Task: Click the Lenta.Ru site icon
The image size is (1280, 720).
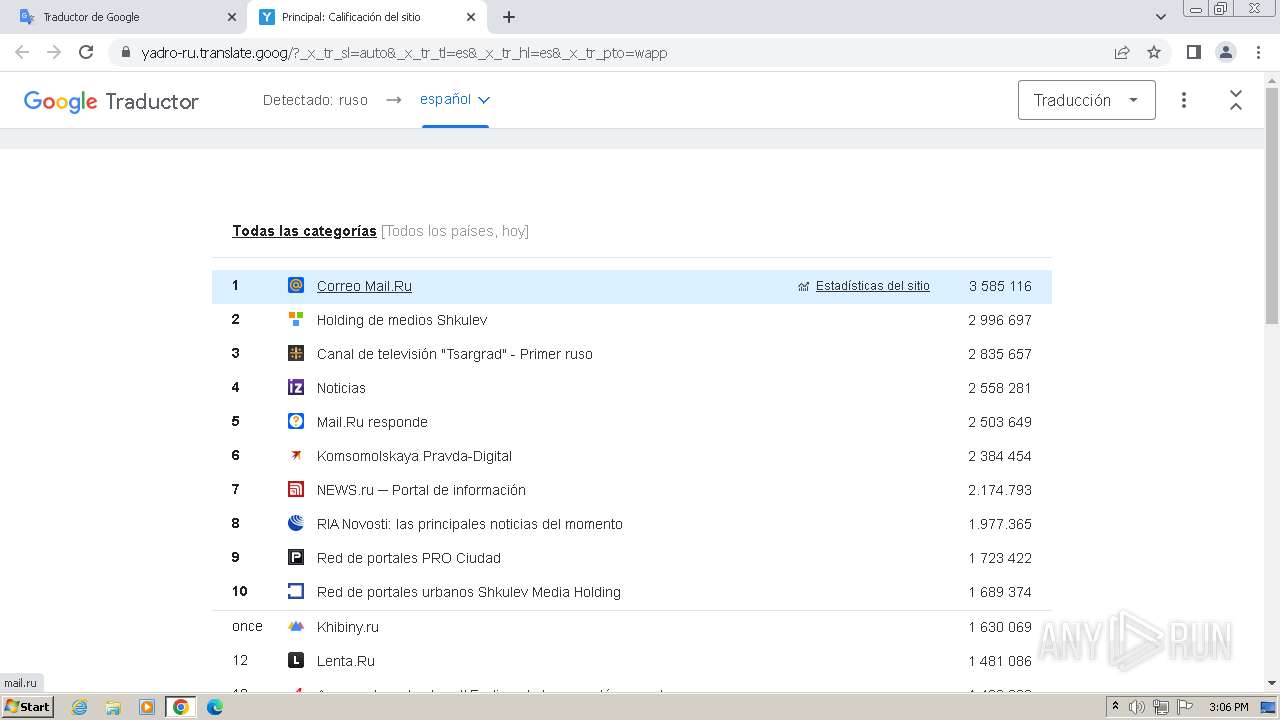Action: [296, 660]
